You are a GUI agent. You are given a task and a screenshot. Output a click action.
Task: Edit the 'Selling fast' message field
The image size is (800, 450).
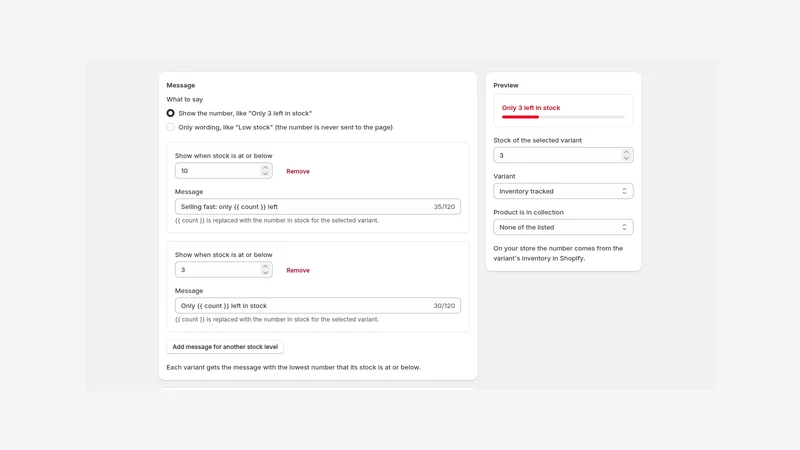click(317, 207)
